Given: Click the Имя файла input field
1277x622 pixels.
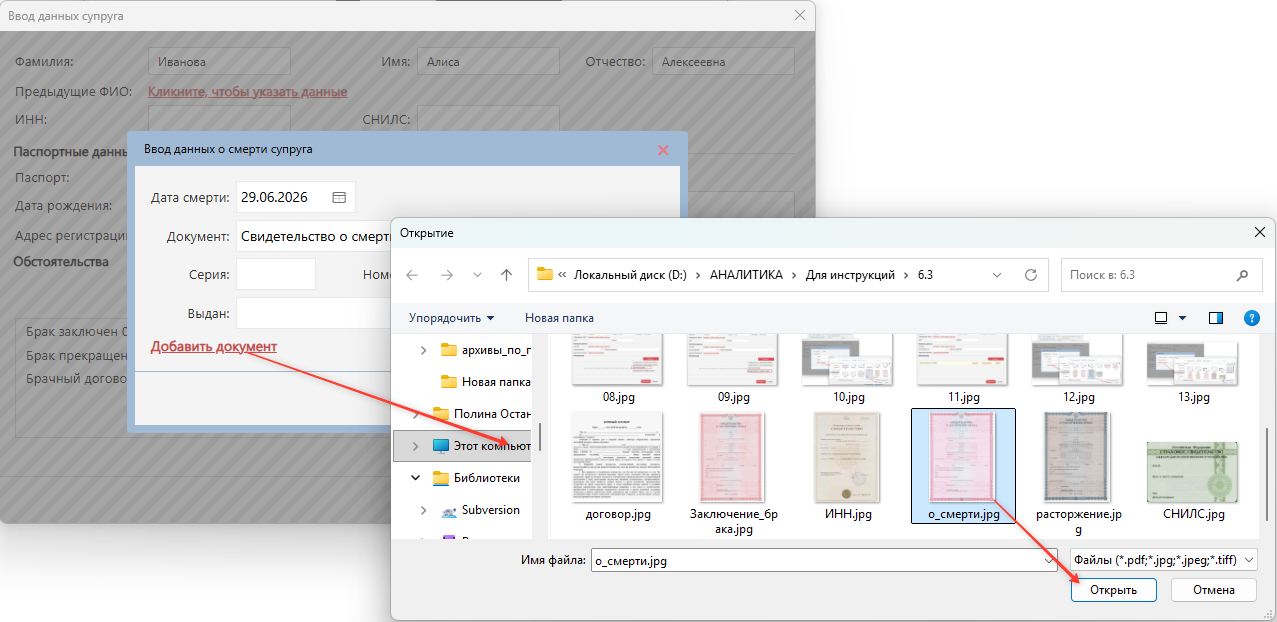Looking at the screenshot, I should pyautogui.click(x=823, y=561).
